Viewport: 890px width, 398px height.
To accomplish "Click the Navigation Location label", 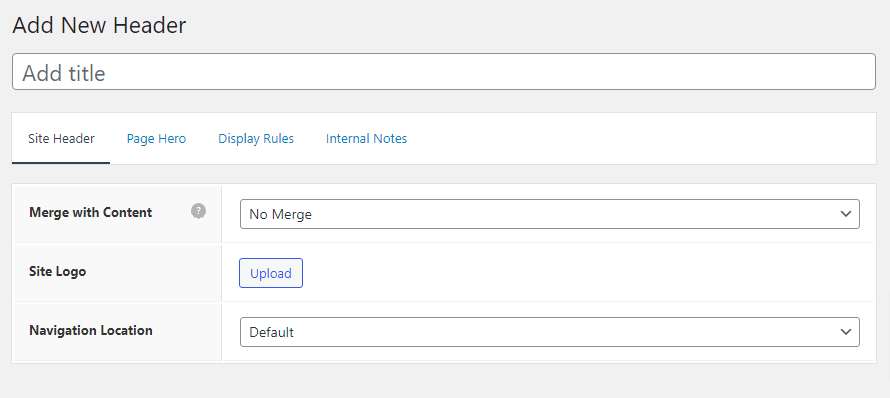I will (x=91, y=330).
